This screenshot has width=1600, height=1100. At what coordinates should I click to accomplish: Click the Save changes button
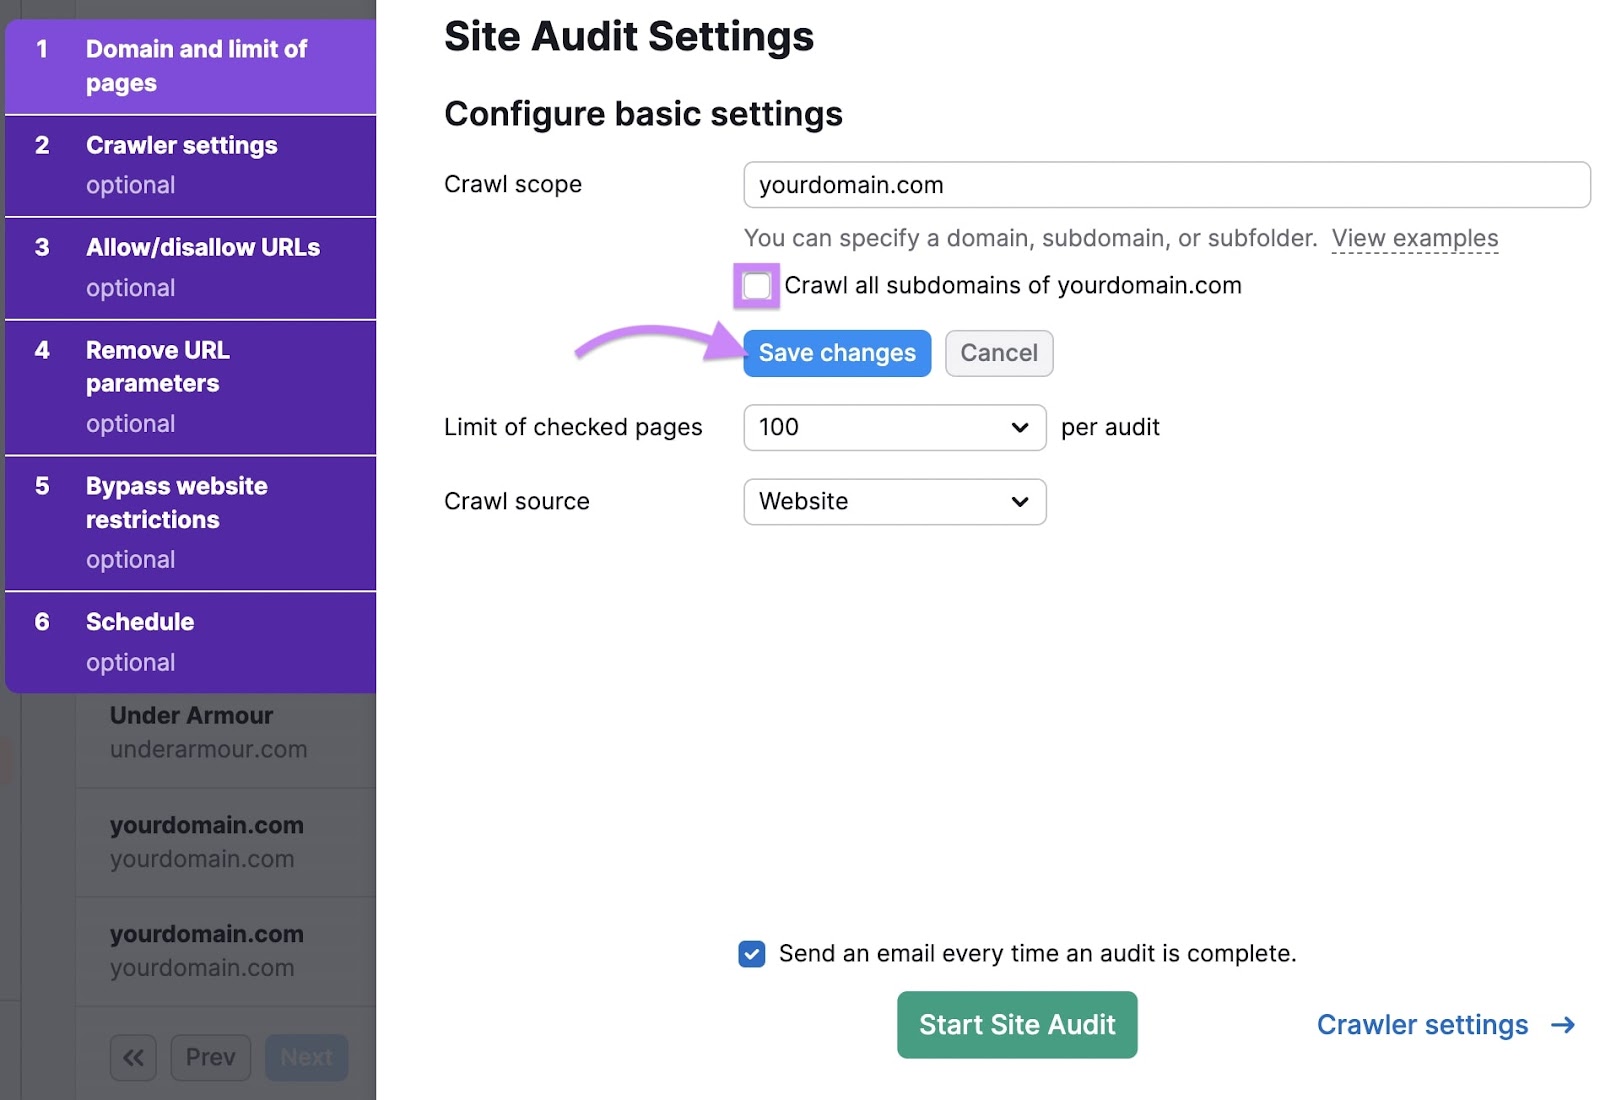[837, 352]
